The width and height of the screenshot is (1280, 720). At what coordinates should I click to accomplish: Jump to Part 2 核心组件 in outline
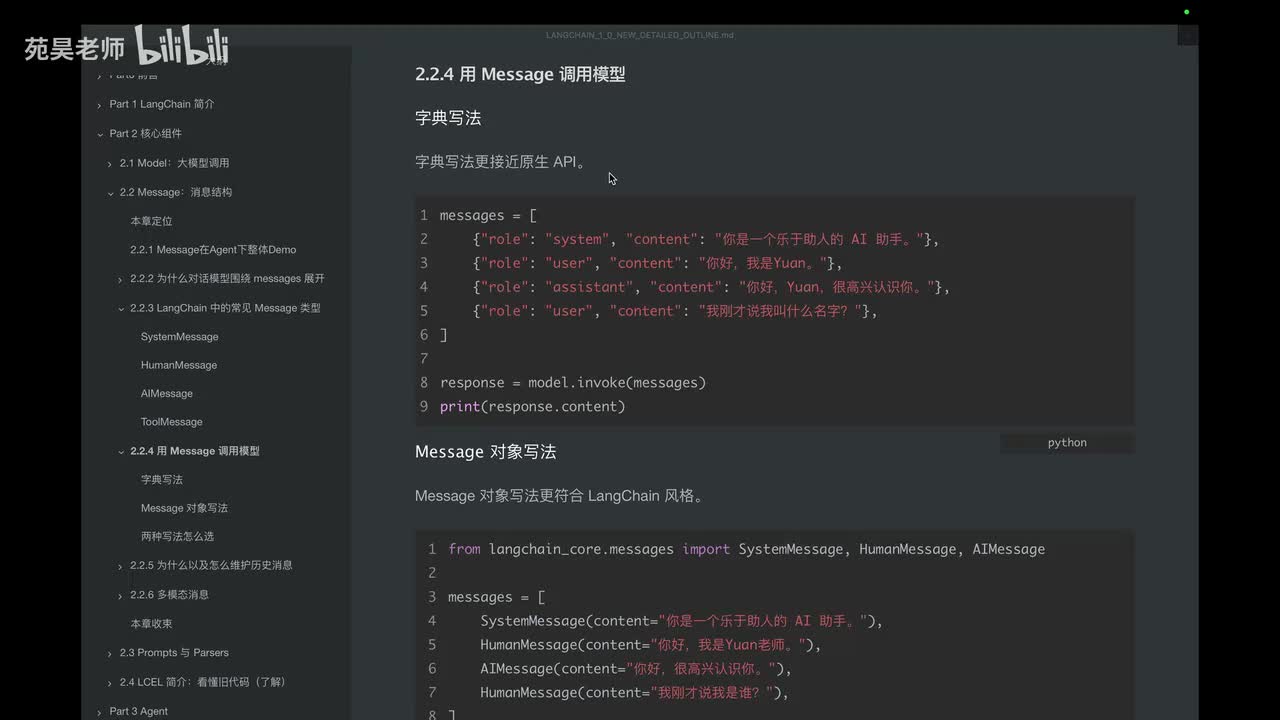point(146,133)
